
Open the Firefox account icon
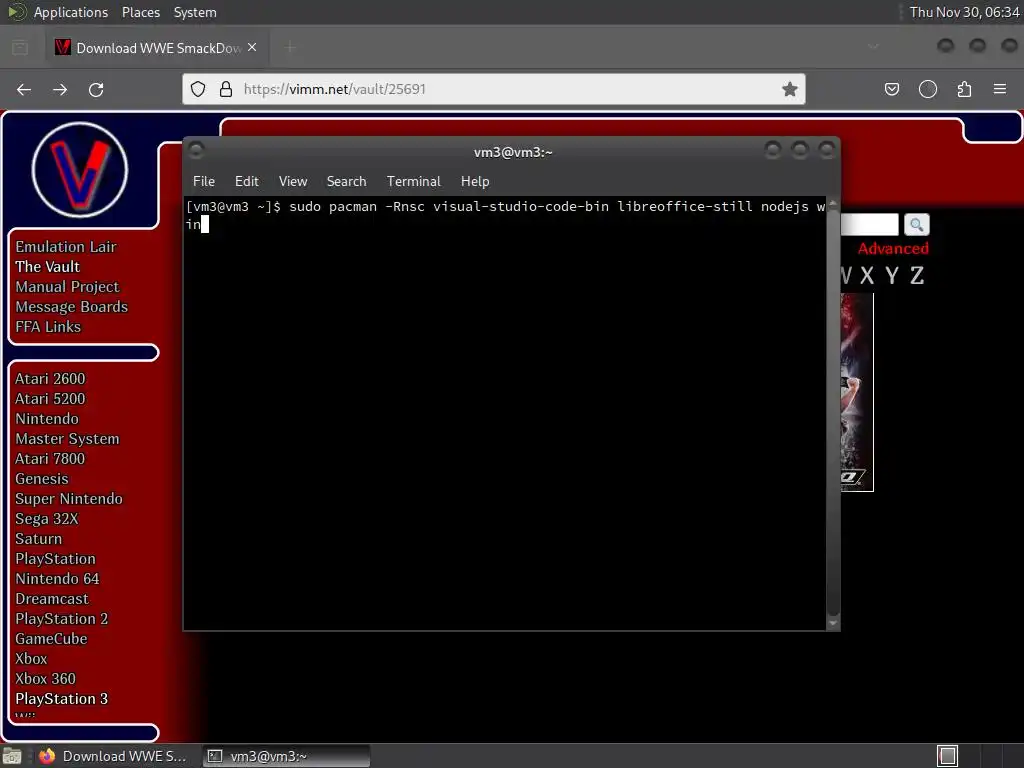(928, 89)
